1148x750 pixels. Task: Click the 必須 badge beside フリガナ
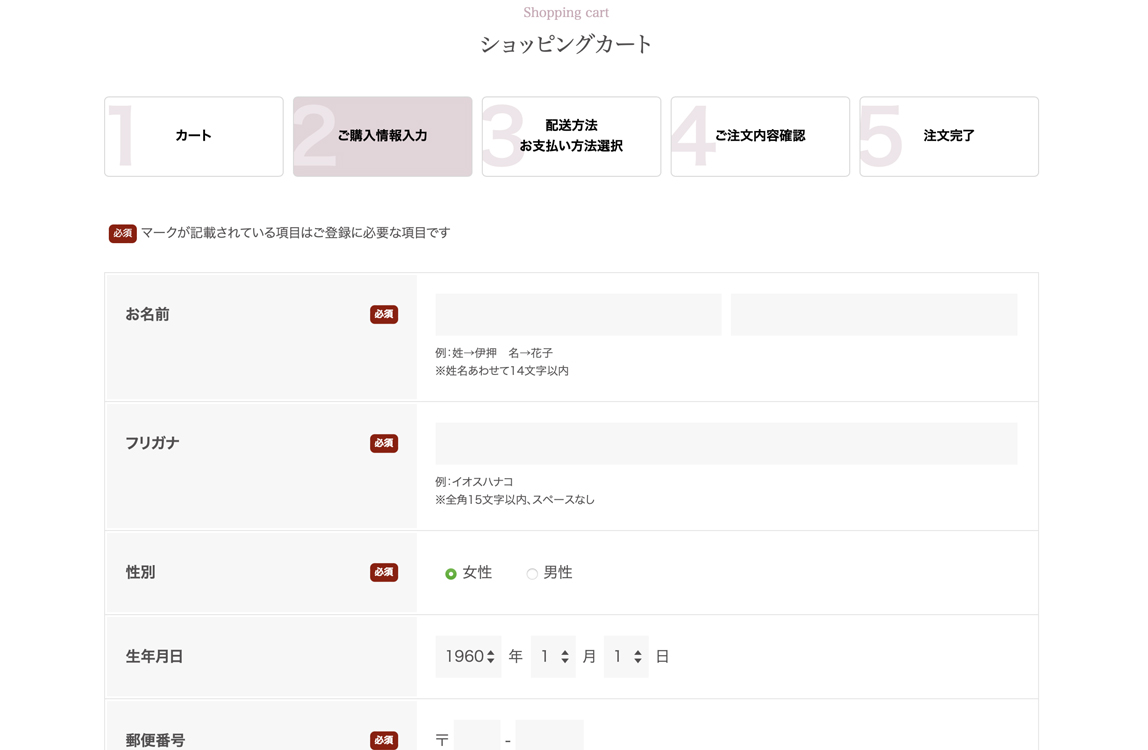(x=384, y=443)
